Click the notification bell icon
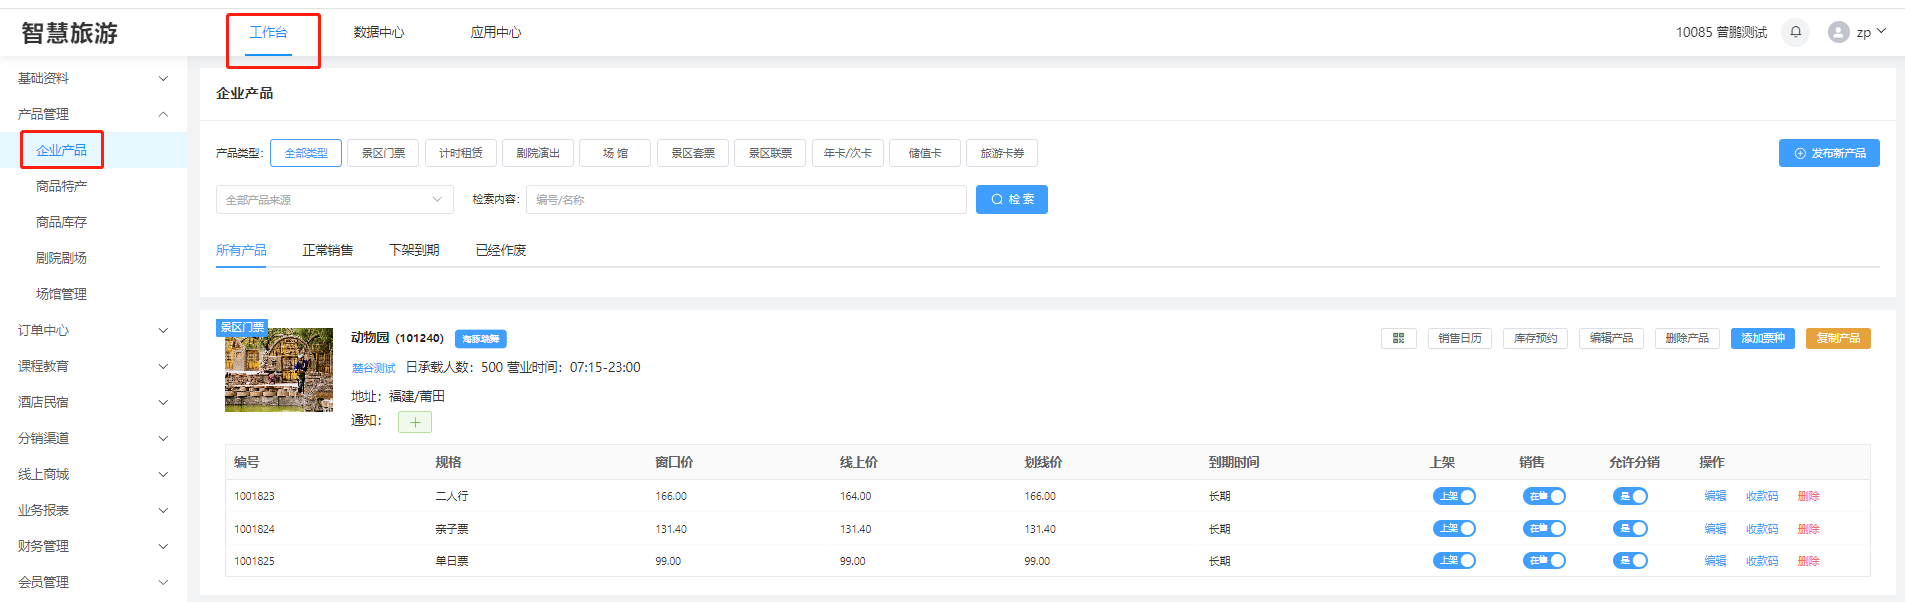 point(1795,32)
